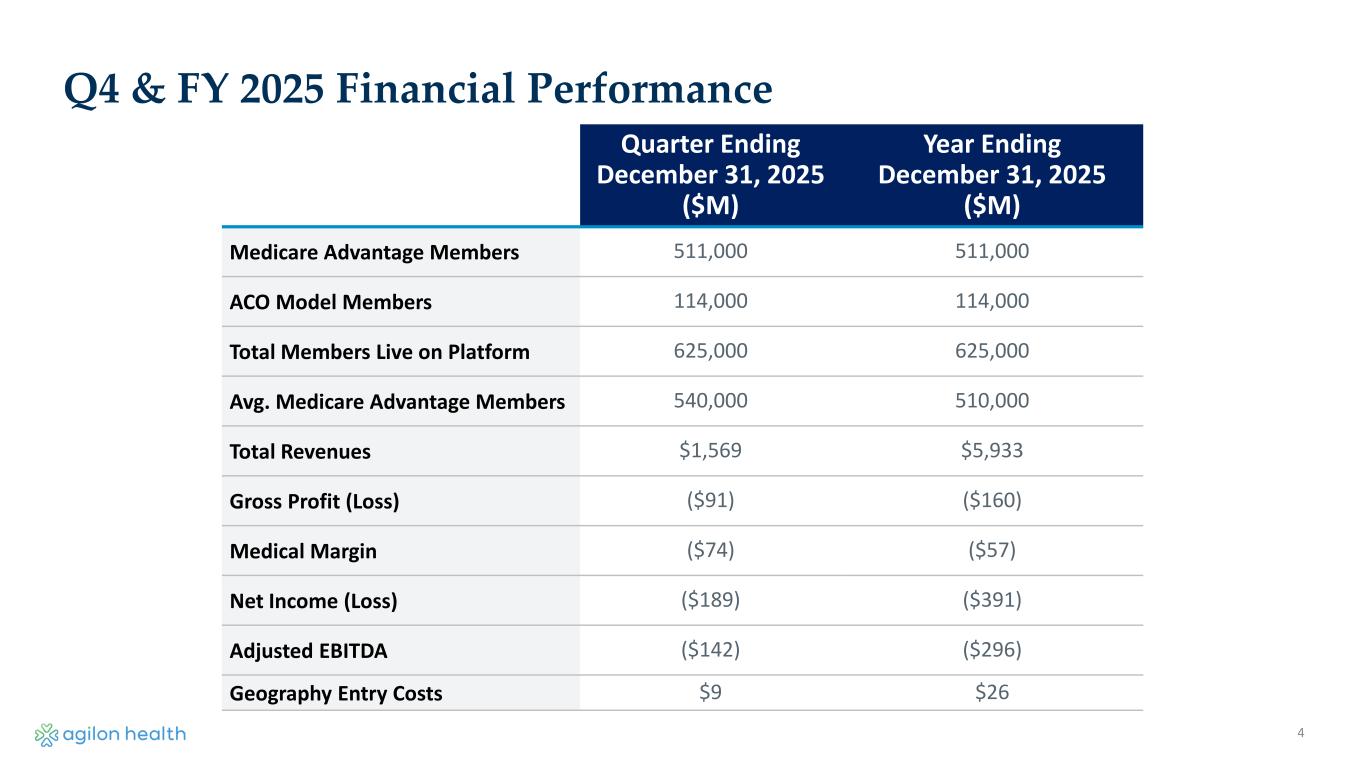
Task: Click the agilon health wordmark text
Action: tap(124, 734)
